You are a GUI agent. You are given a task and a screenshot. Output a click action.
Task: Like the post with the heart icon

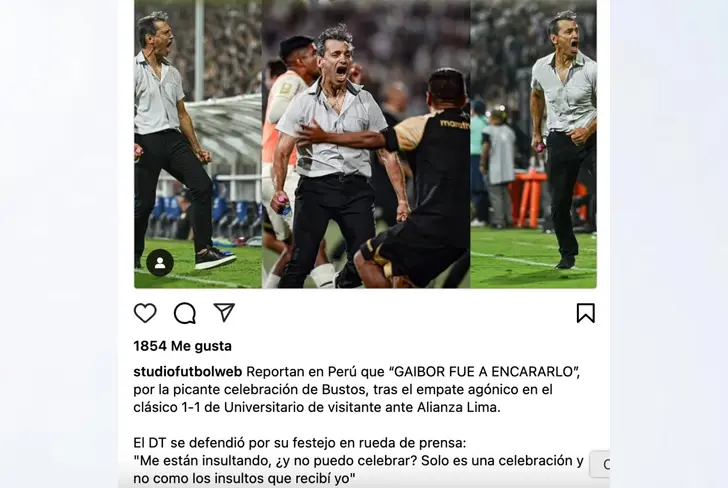(145, 313)
